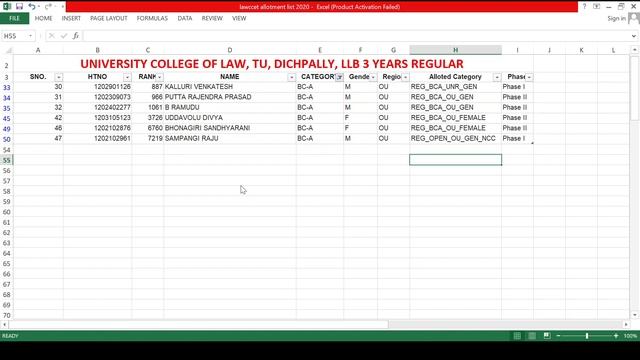Click the Select All corner triangle

[x=8, y=50]
